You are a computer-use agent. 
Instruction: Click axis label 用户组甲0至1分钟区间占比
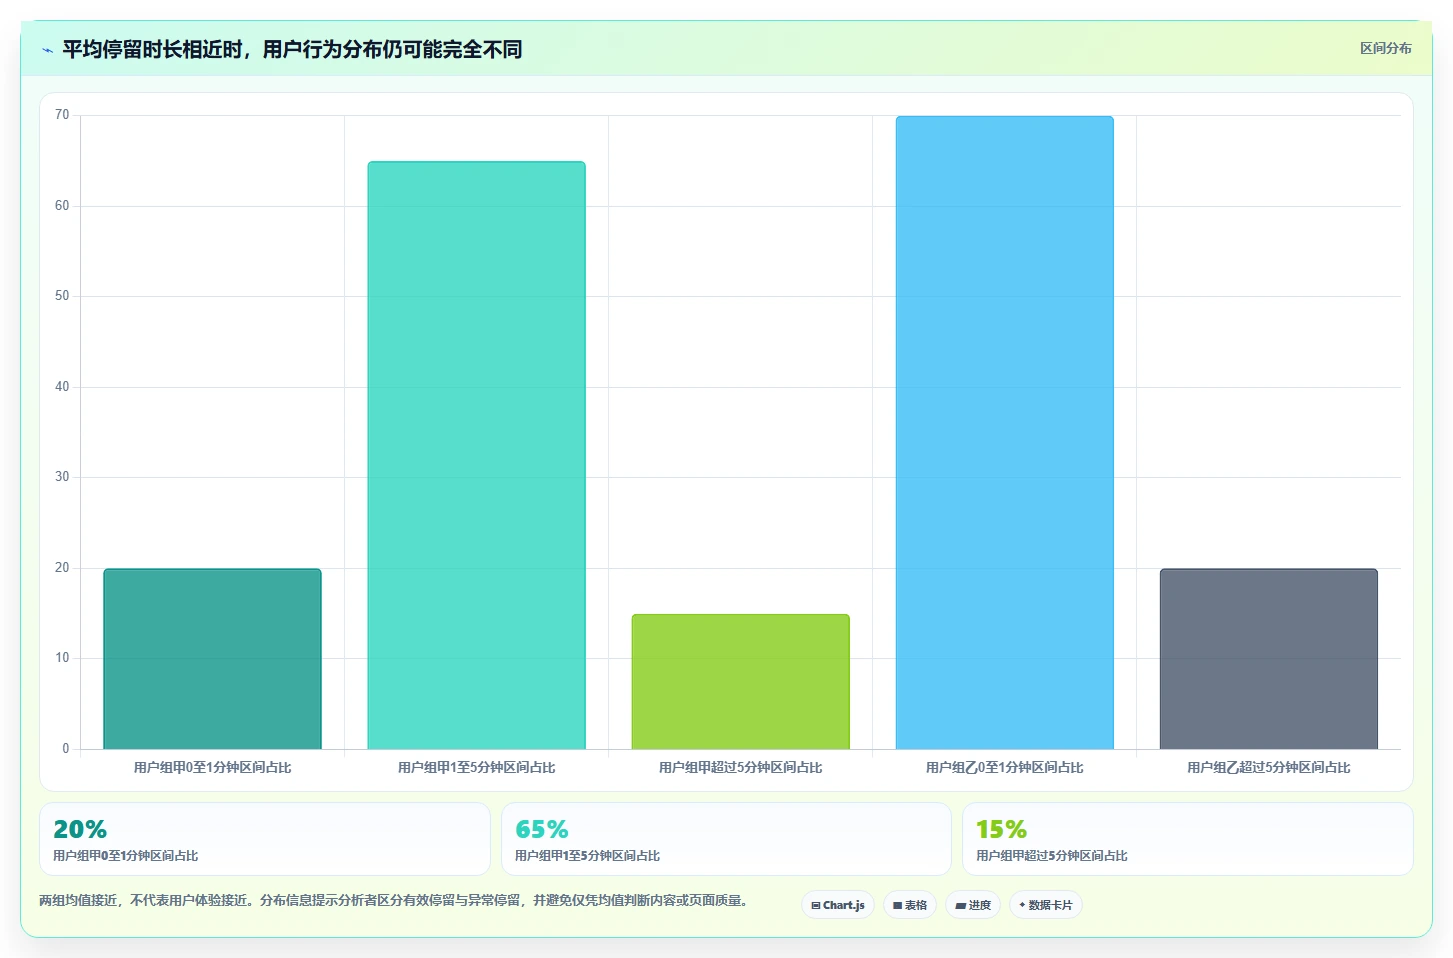(x=212, y=768)
